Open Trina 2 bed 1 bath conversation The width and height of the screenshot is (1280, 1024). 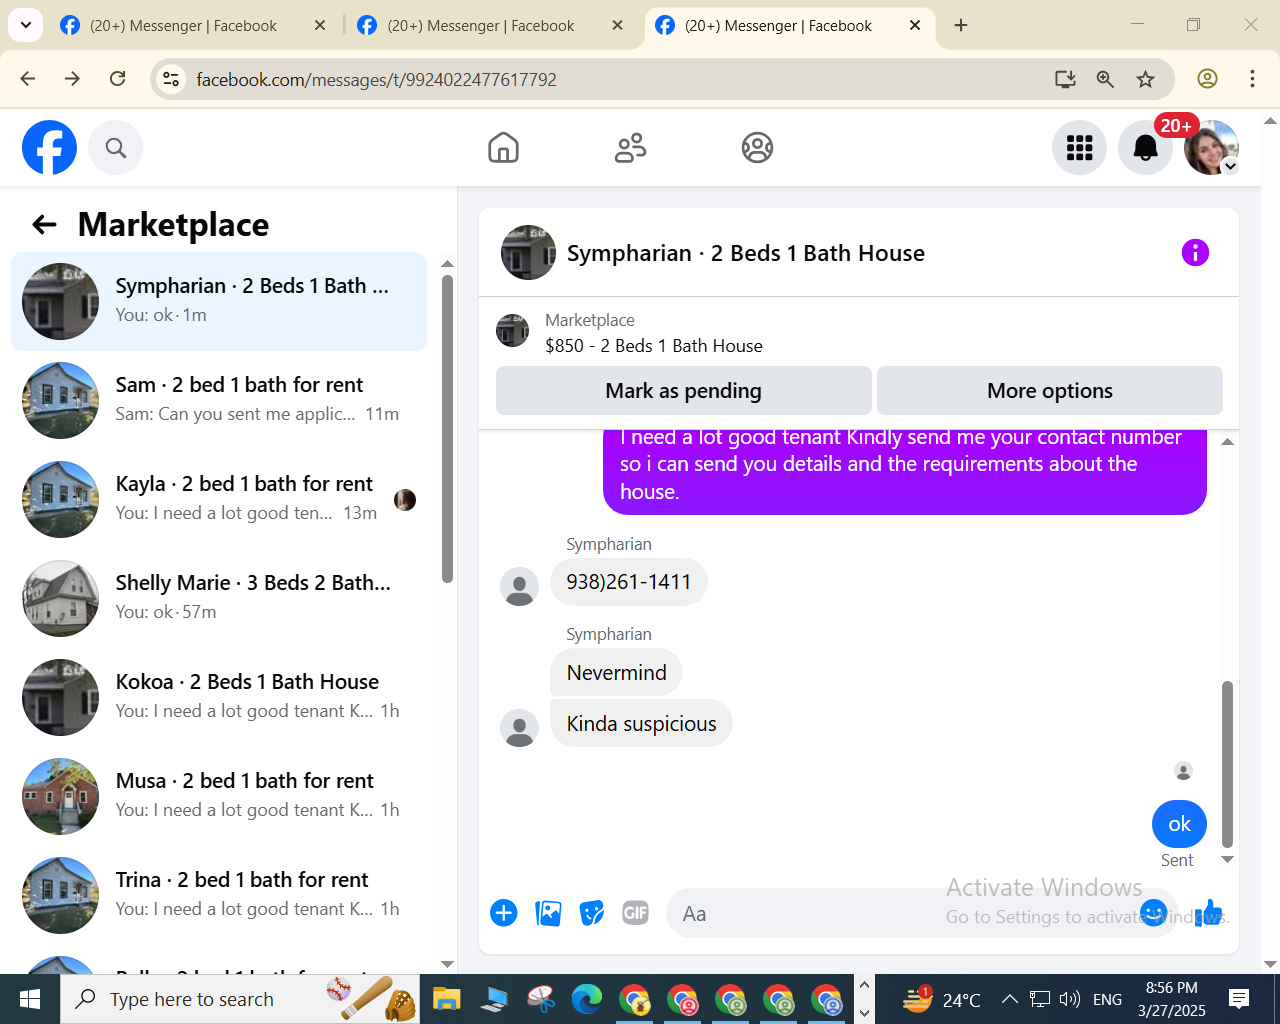[x=219, y=895]
